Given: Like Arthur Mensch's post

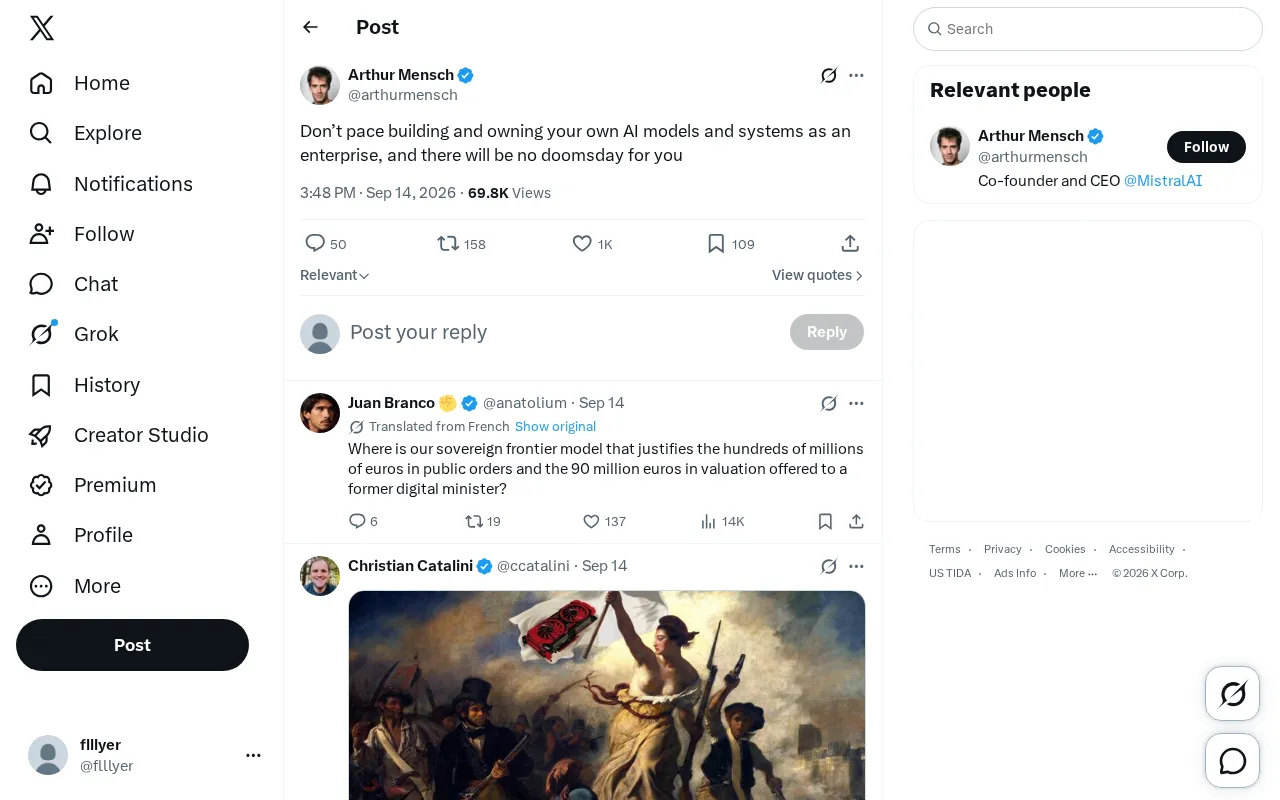Looking at the screenshot, I should [x=592, y=244].
